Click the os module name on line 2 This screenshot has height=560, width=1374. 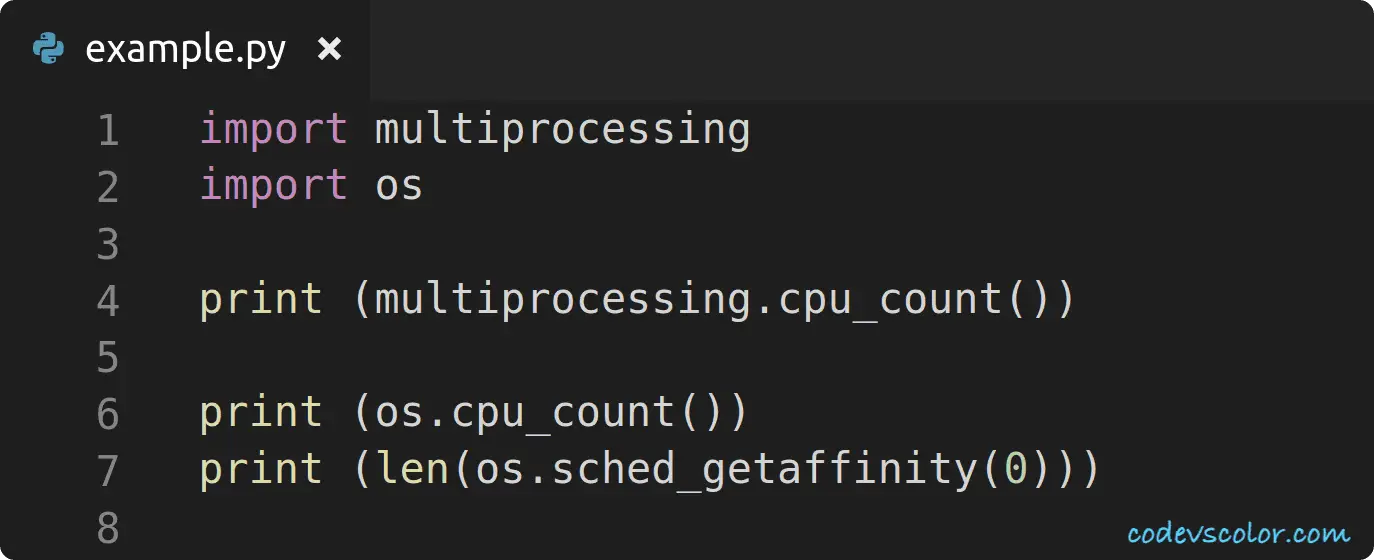coord(399,187)
